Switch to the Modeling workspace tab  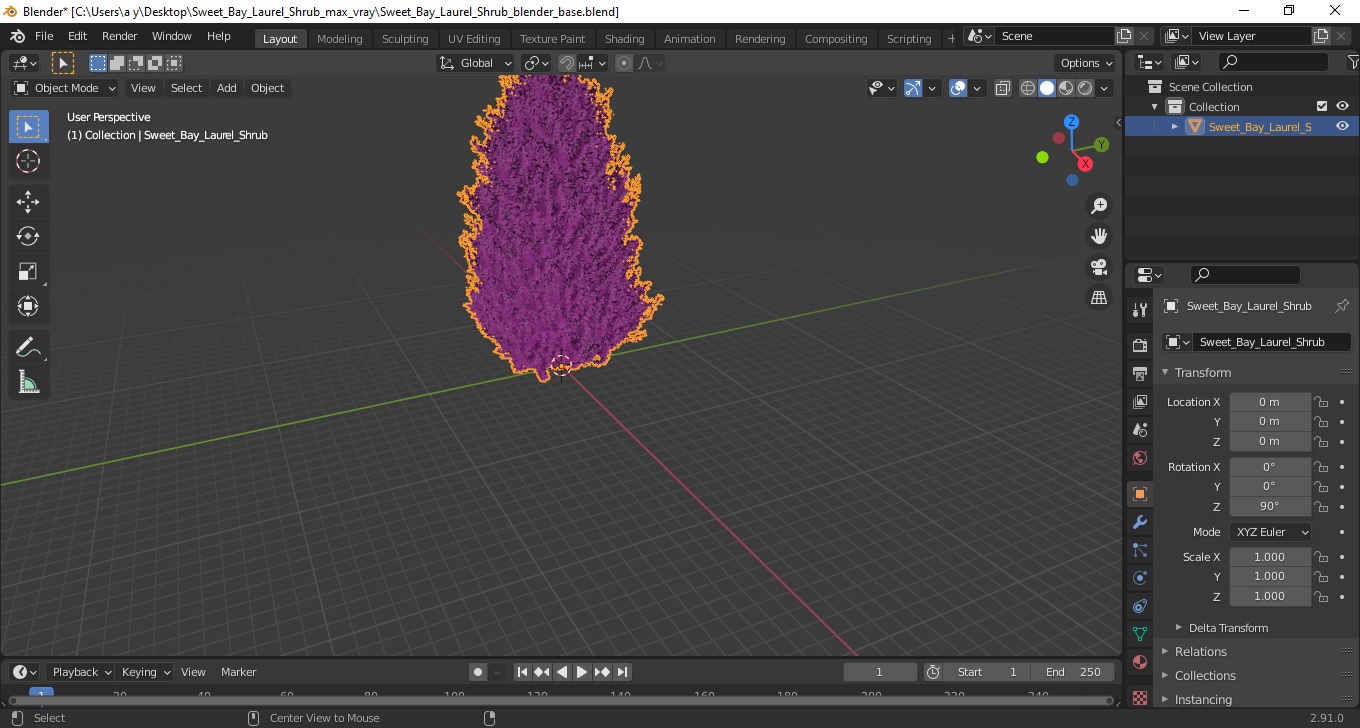pyautogui.click(x=339, y=38)
